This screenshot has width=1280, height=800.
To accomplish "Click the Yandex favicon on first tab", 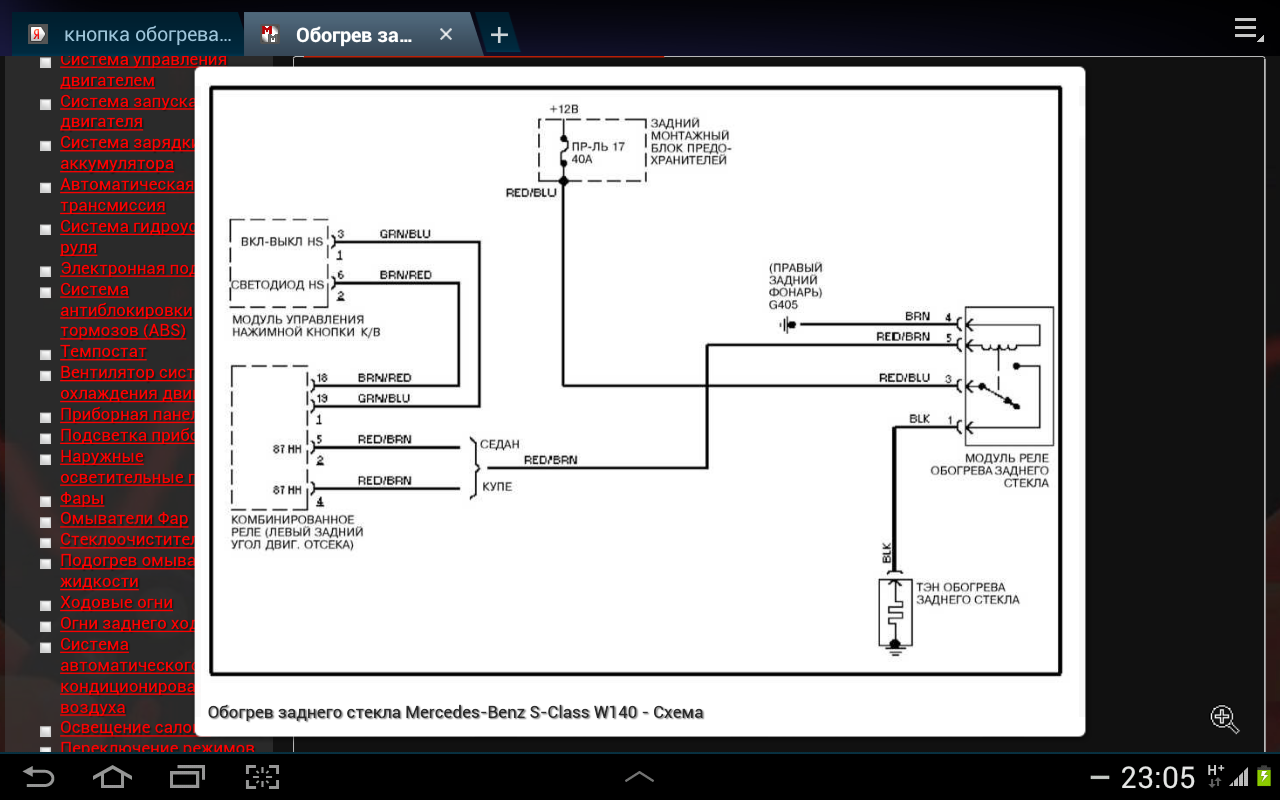I will pyautogui.click(x=38, y=35).
